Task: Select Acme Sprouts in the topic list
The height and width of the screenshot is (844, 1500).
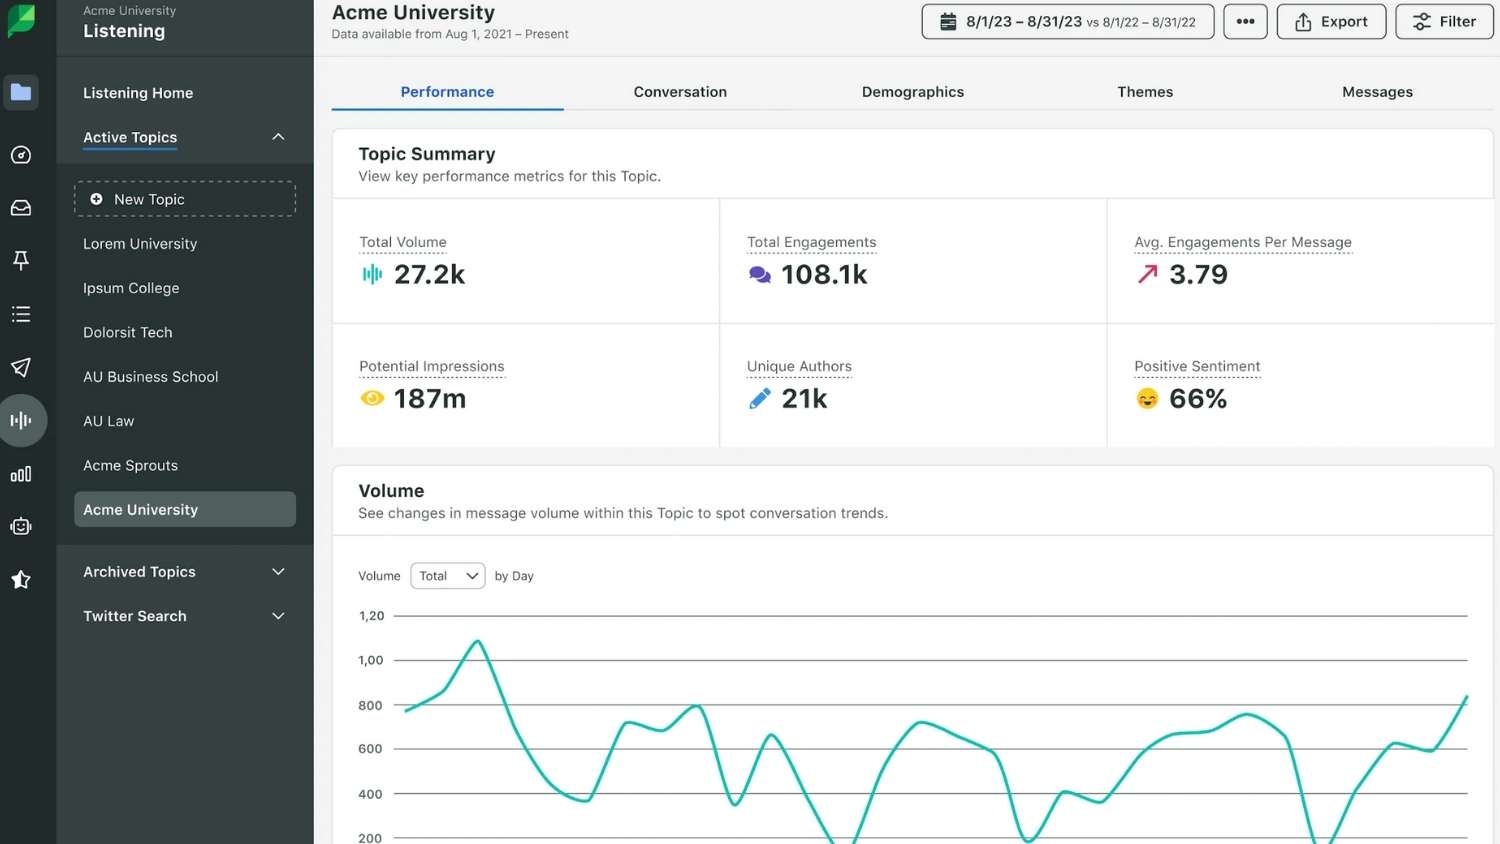Action: coord(130,465)
